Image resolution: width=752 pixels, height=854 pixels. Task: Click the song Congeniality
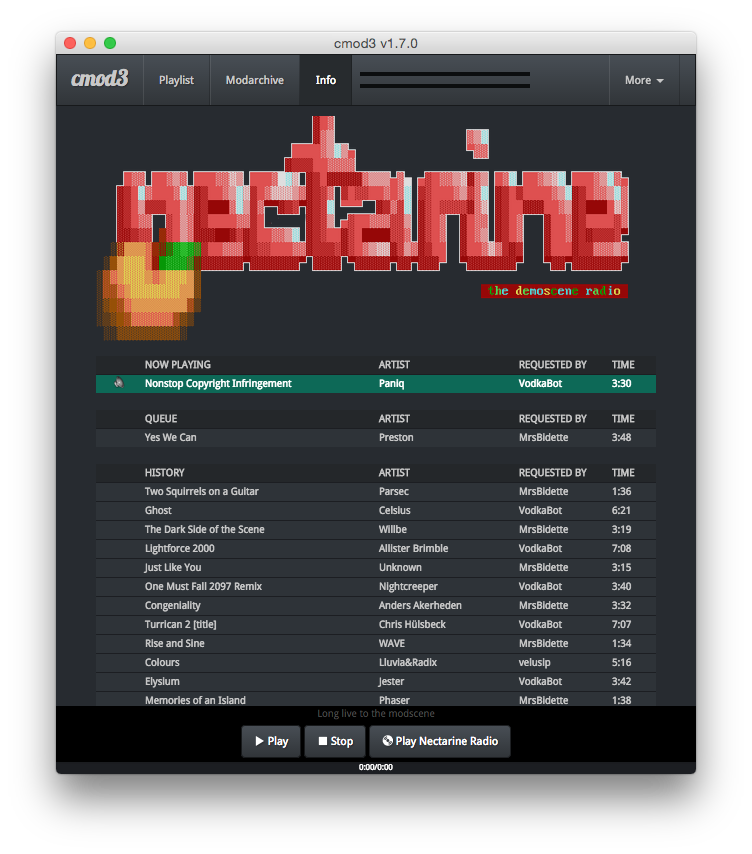pos(173,606)
